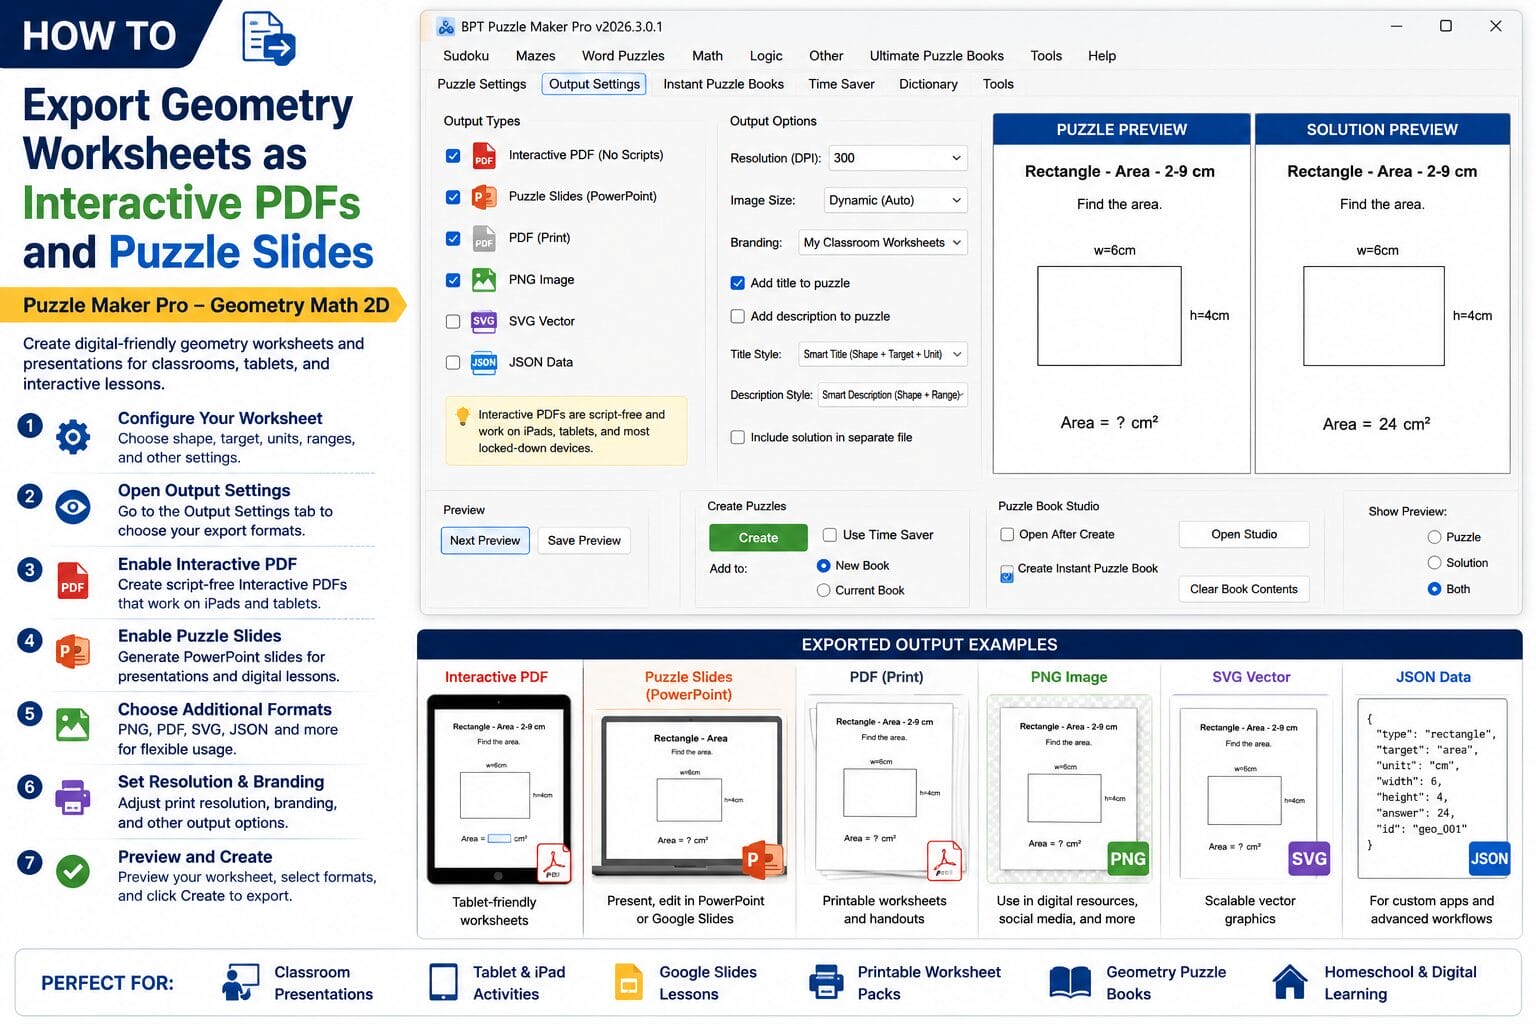
Task: Click the blue JSON Data icon
Action: [x=484, y=362]
